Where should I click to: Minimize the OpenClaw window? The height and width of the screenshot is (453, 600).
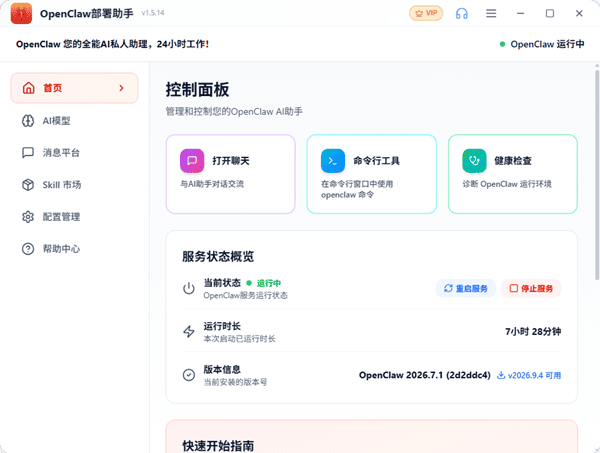click(520, 13)
